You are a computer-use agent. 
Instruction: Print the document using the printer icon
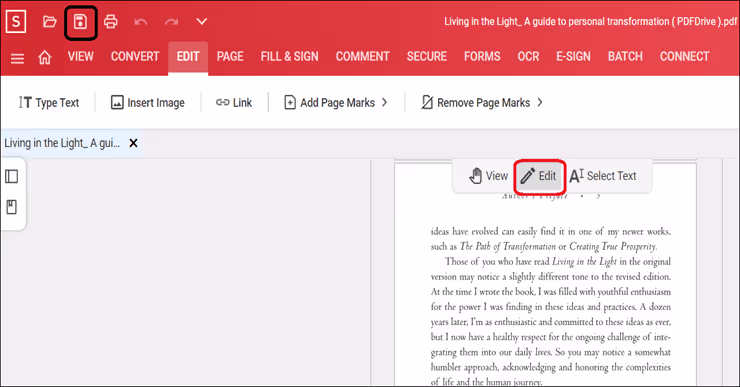111,22
